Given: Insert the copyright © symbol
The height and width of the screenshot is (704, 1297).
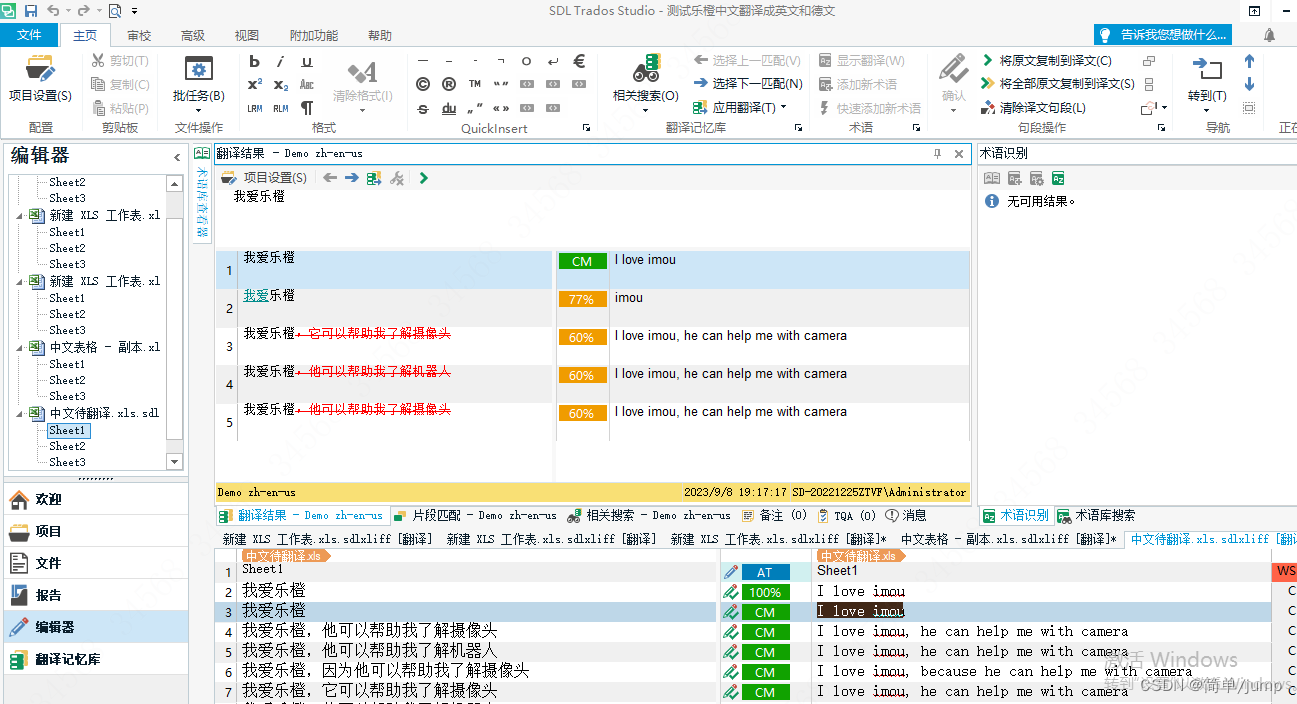Looking at the screenshot, I should click(x=423, y=85).
